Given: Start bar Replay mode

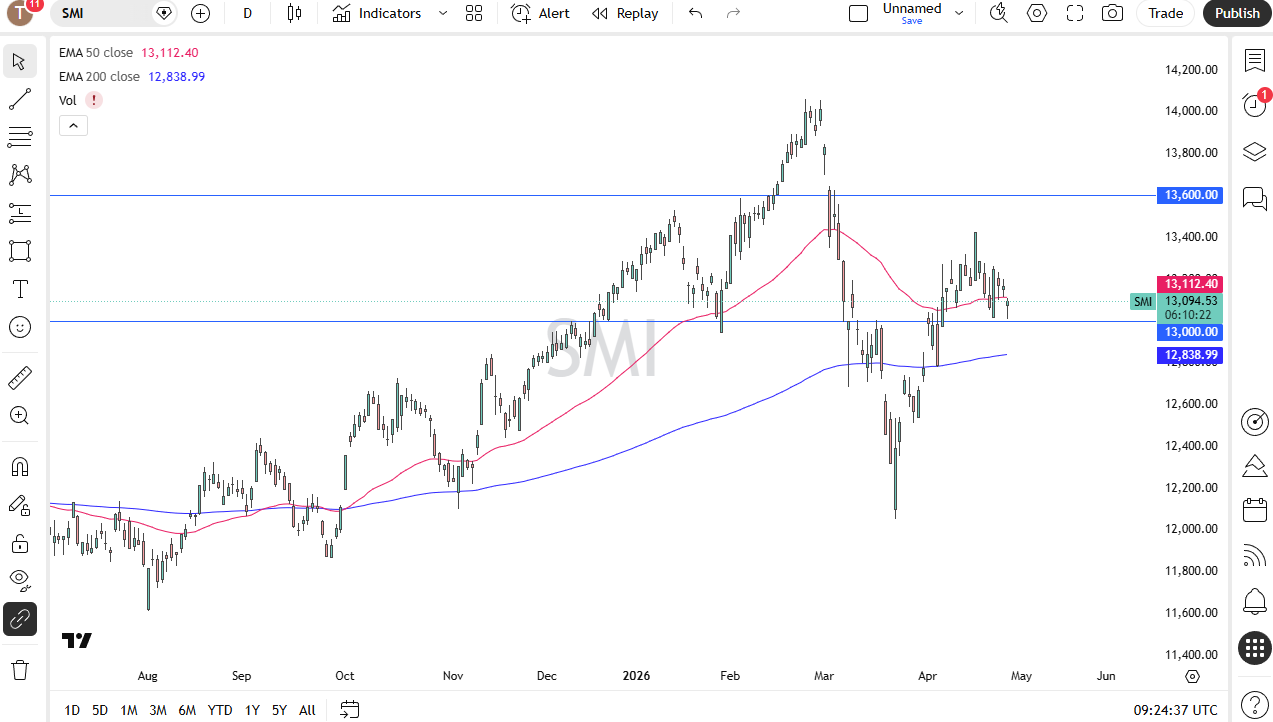Looking at the screenshot, I should tap(625, 13).
